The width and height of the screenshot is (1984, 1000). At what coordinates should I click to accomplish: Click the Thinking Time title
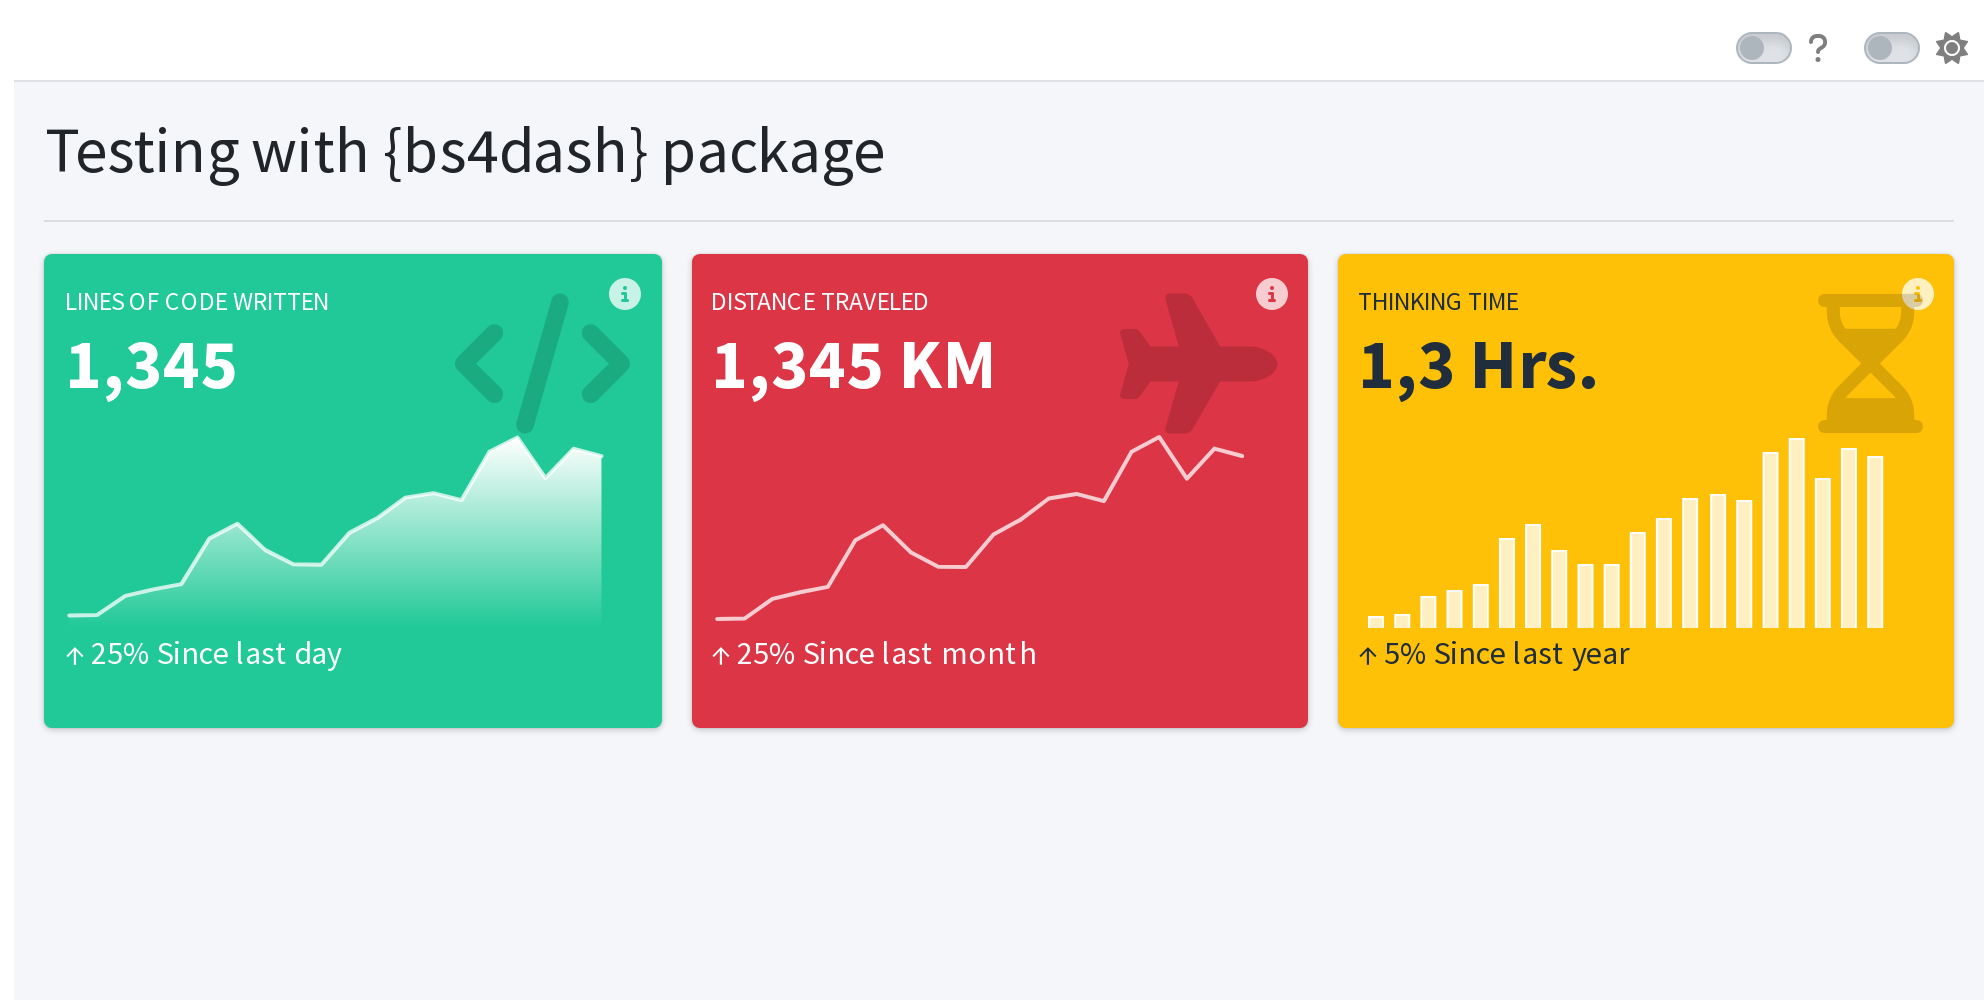pos(1438,302)
